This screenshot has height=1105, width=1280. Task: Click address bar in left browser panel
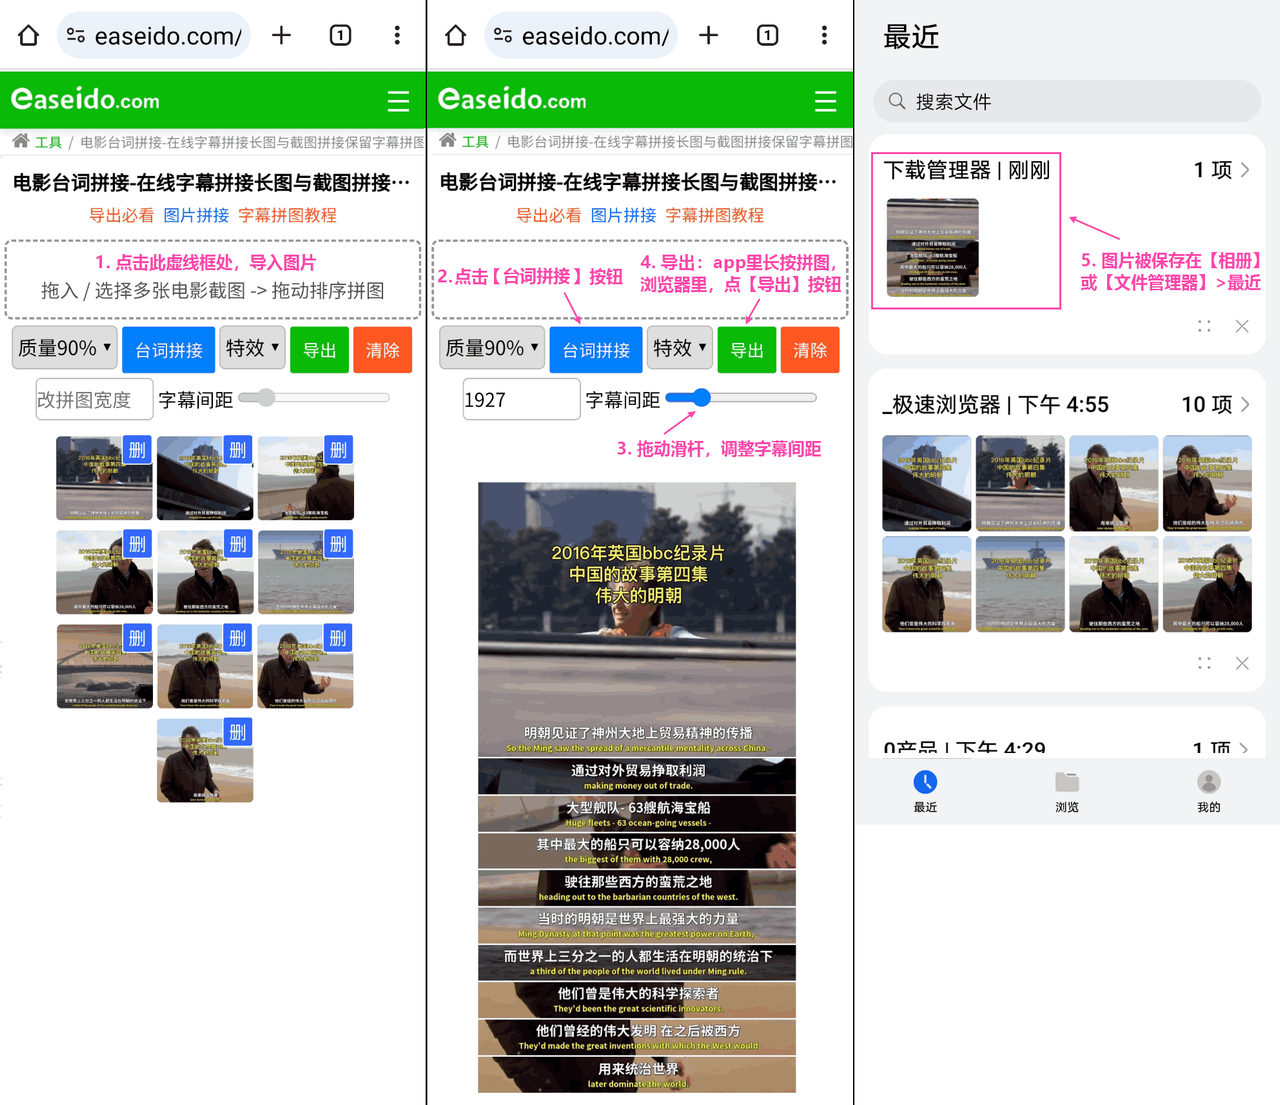pos(155,36)
